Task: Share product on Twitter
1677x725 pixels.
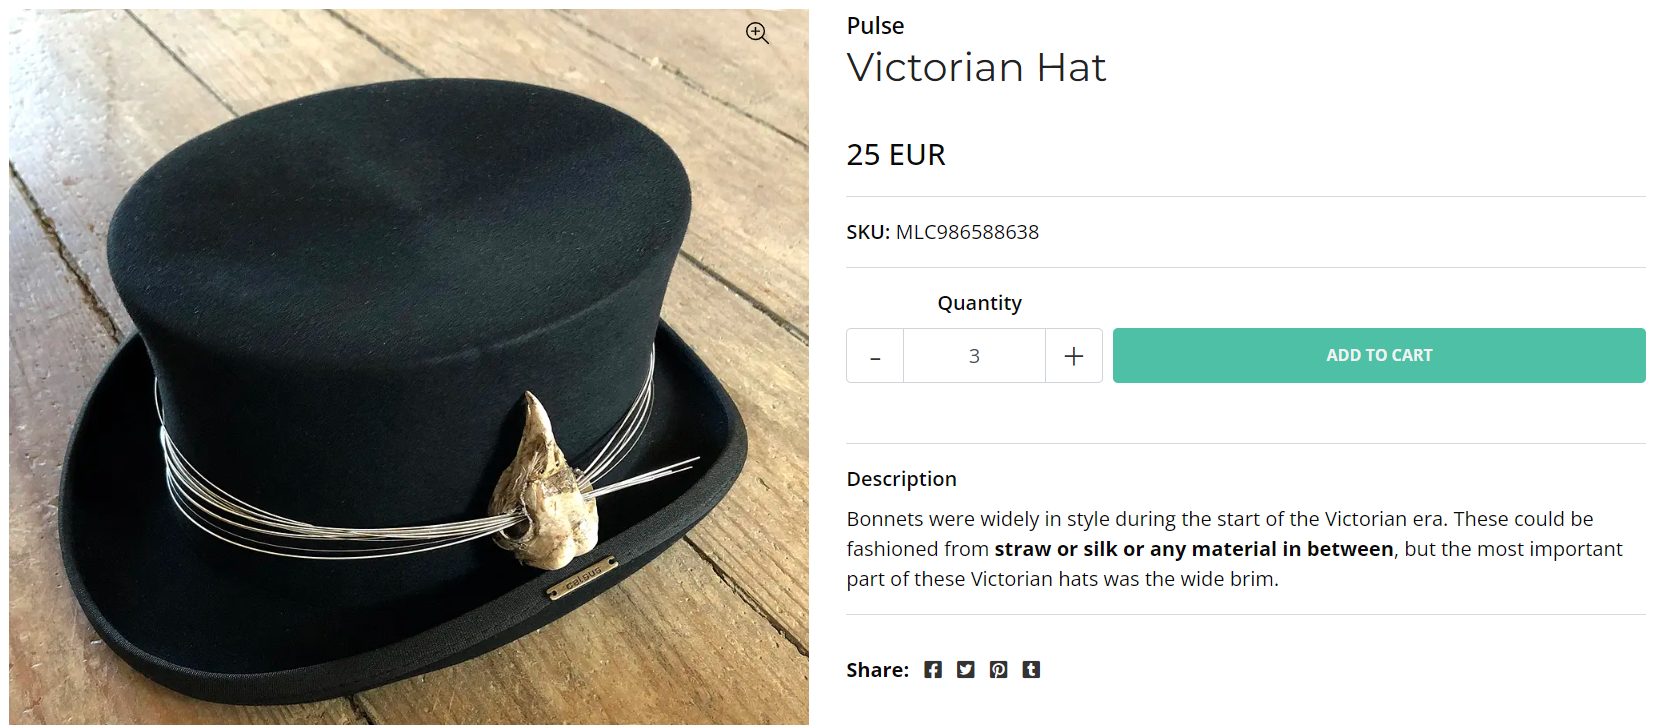Action: (965, 670)
